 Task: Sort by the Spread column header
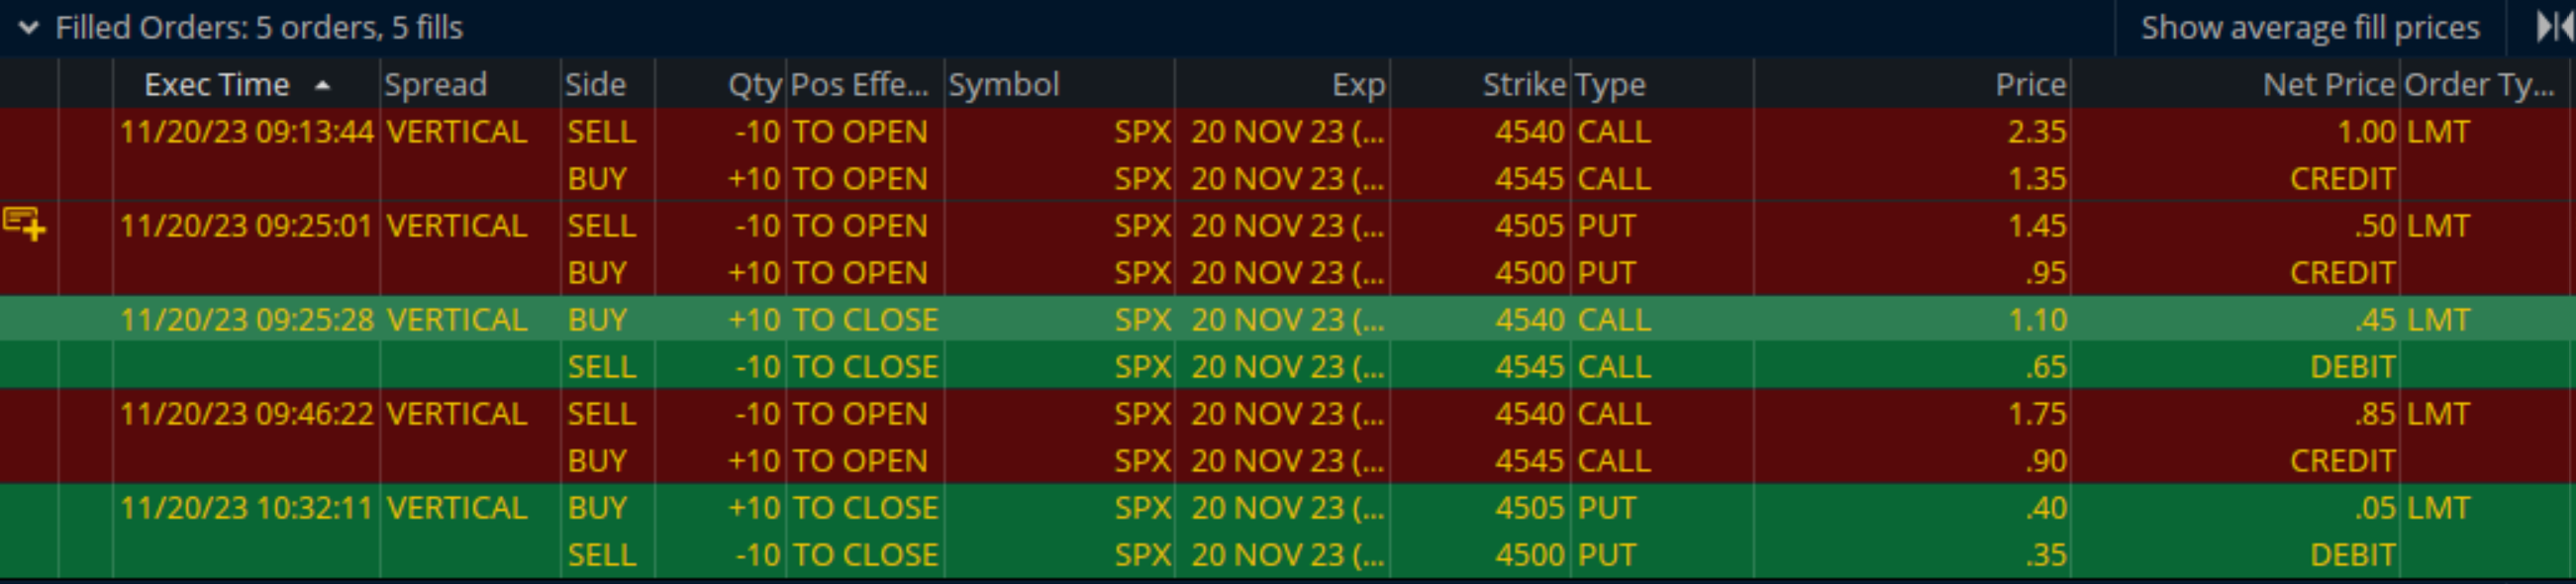(436, 85)
